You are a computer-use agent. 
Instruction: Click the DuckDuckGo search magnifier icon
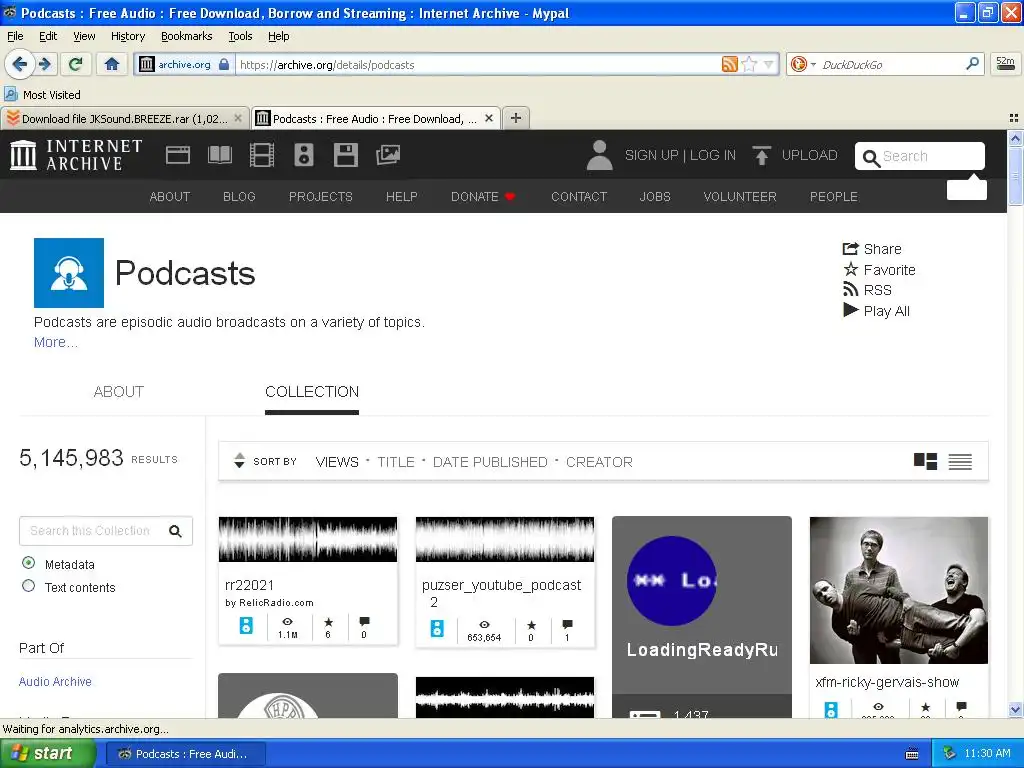click(x=972, y=64)
